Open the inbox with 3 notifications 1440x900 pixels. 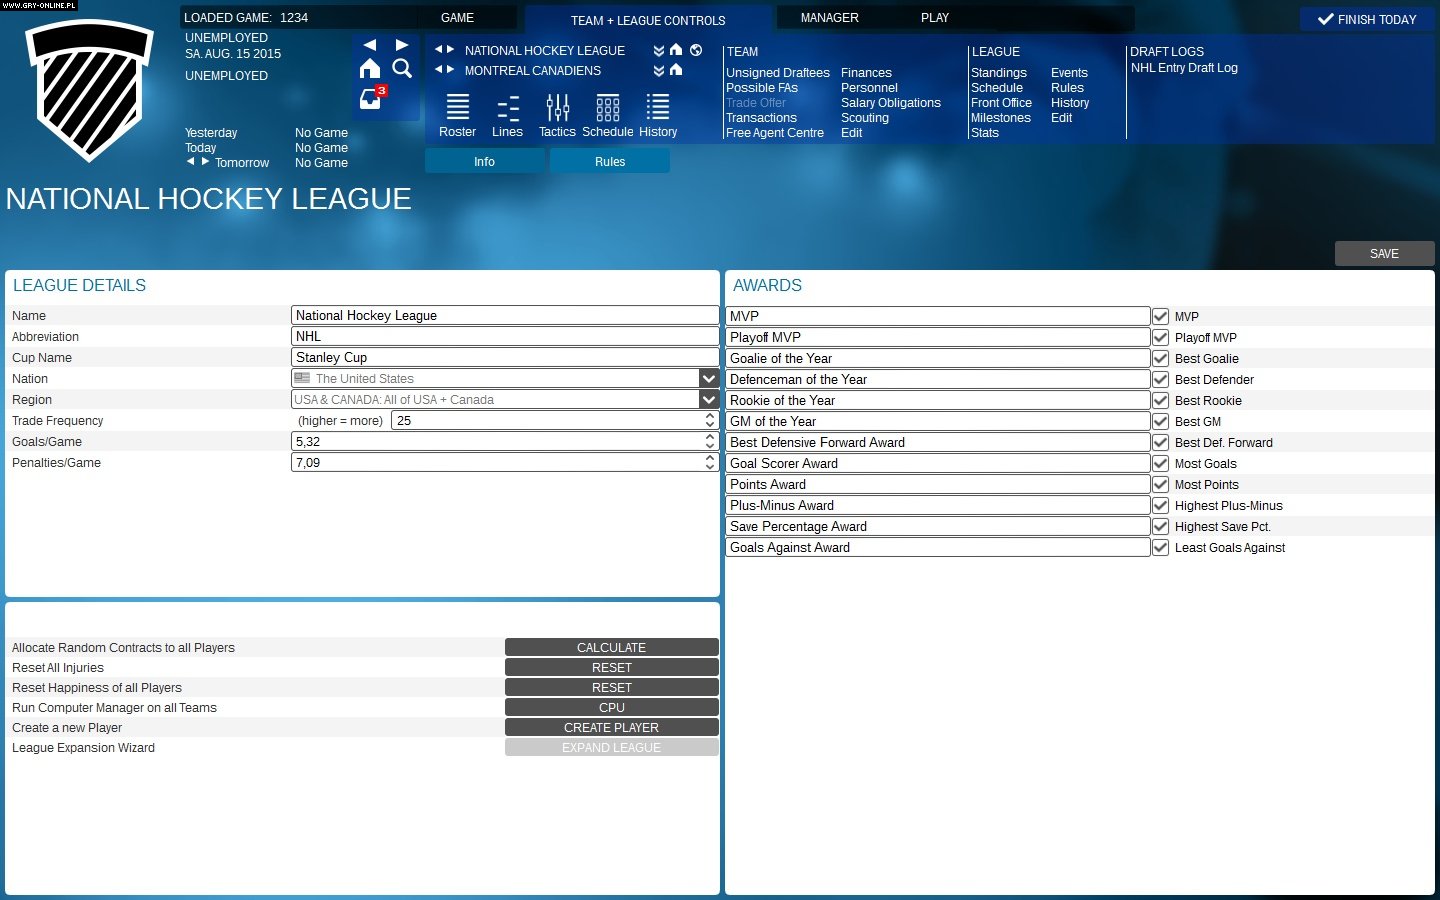(371, 98)
